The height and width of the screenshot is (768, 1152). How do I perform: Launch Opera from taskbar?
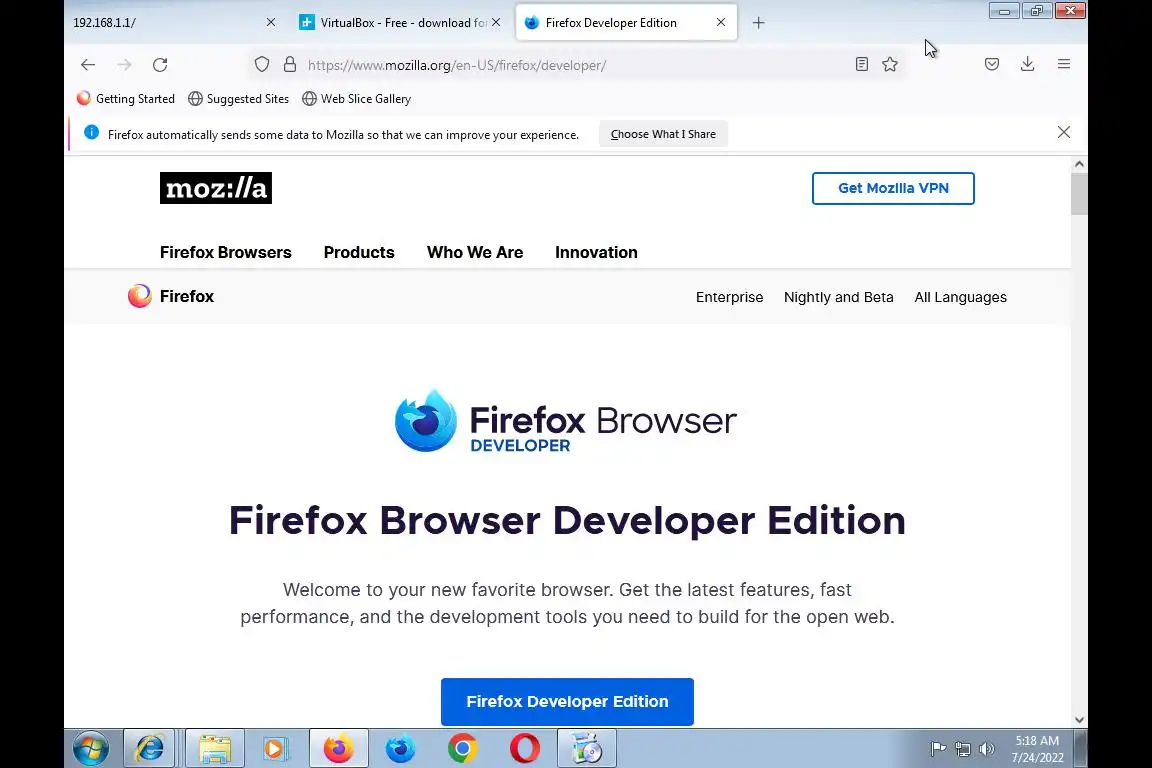[525, 749]
